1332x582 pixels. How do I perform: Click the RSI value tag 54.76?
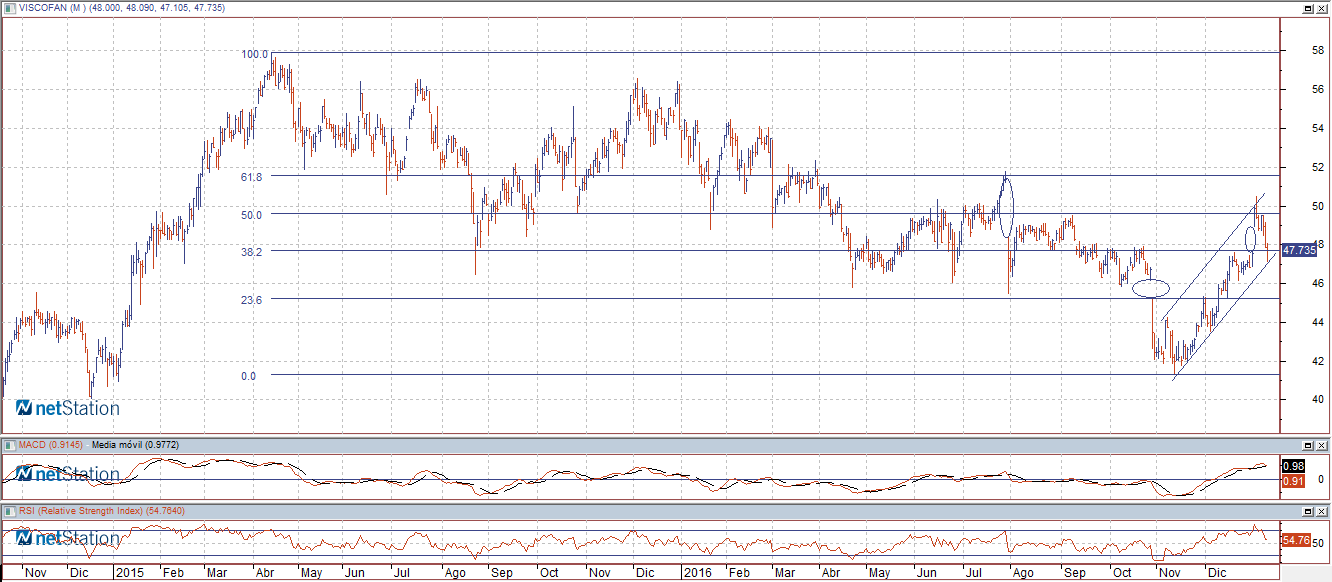[1295, 540]
